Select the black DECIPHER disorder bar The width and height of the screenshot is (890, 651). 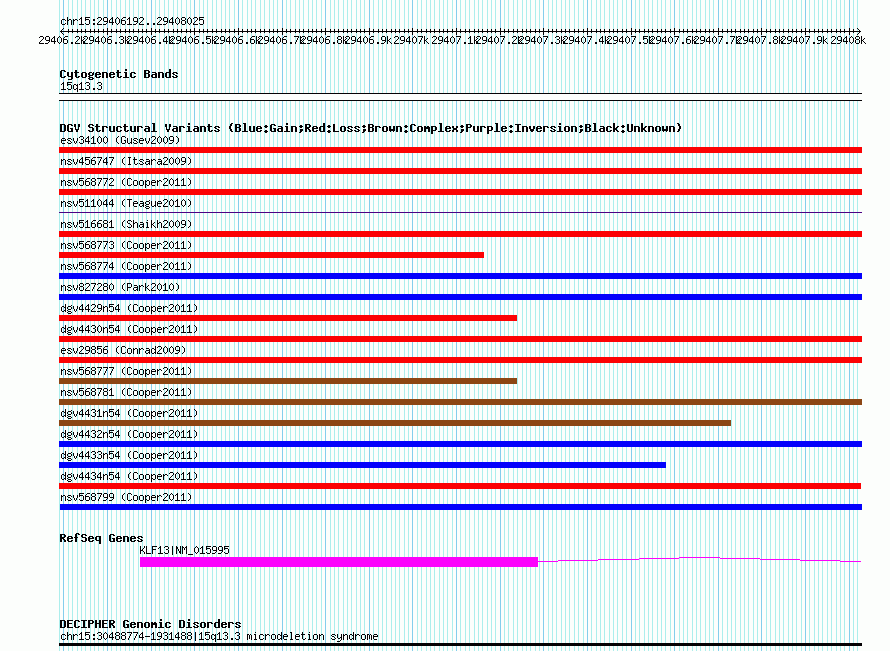(x=460, y=644)
